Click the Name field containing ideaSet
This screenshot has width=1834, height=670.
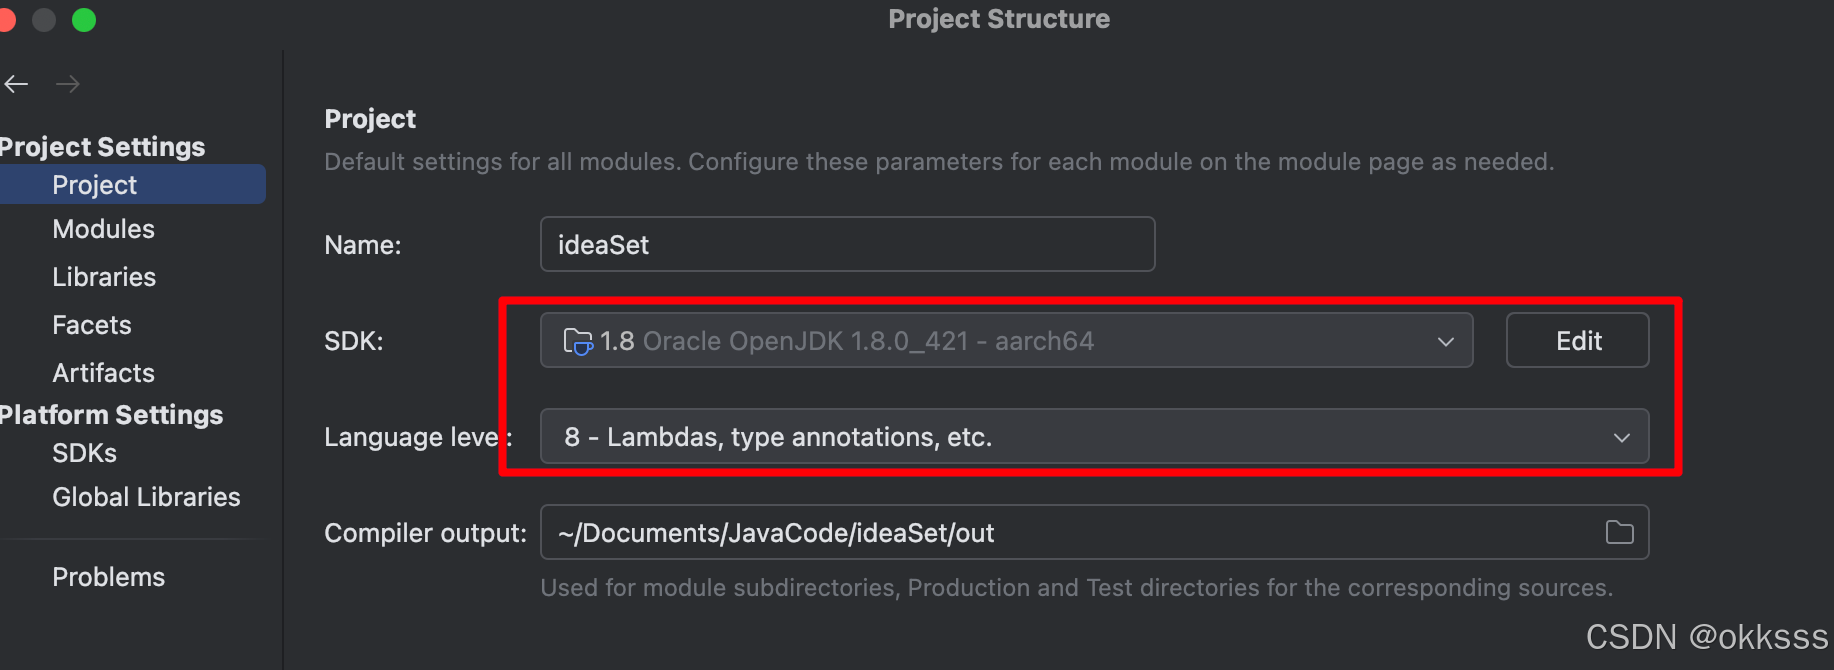point(847,245)
